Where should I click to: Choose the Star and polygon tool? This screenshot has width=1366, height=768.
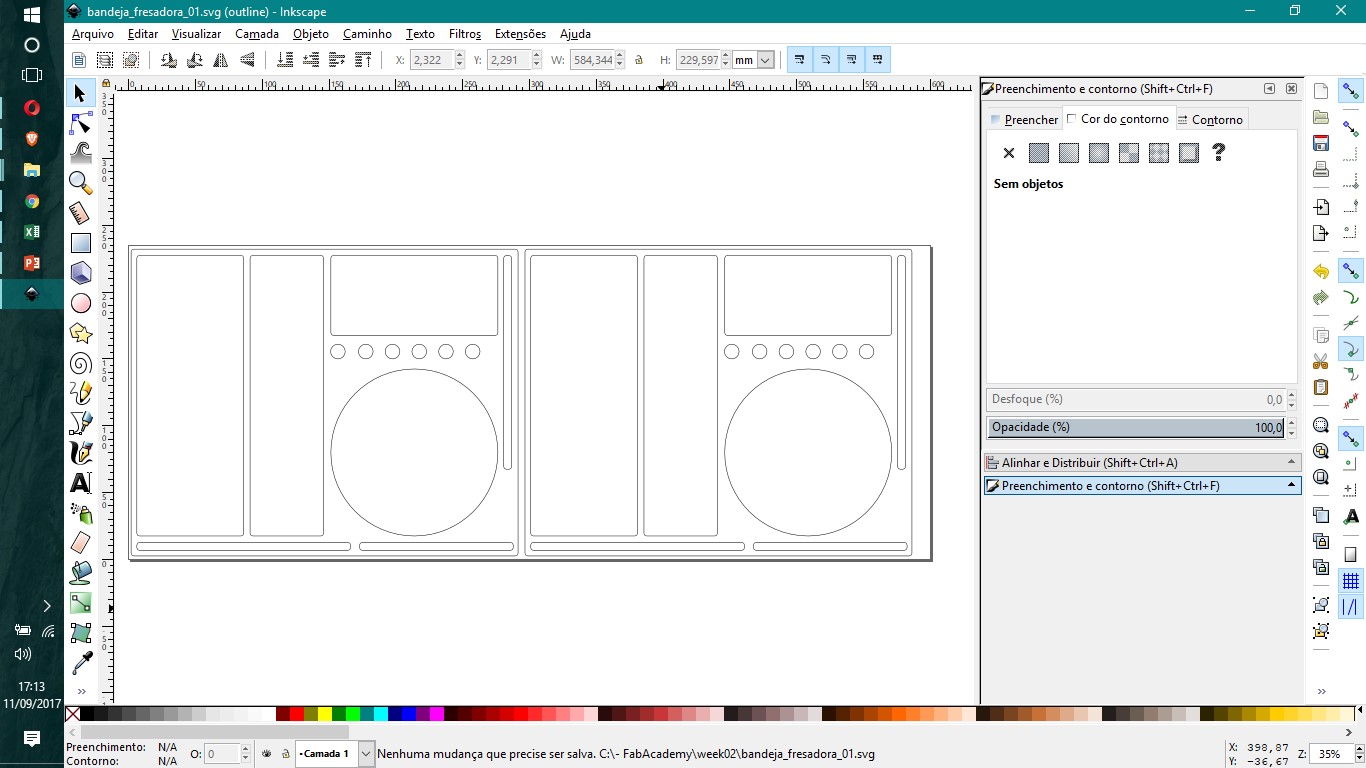[x=81, y=333]
